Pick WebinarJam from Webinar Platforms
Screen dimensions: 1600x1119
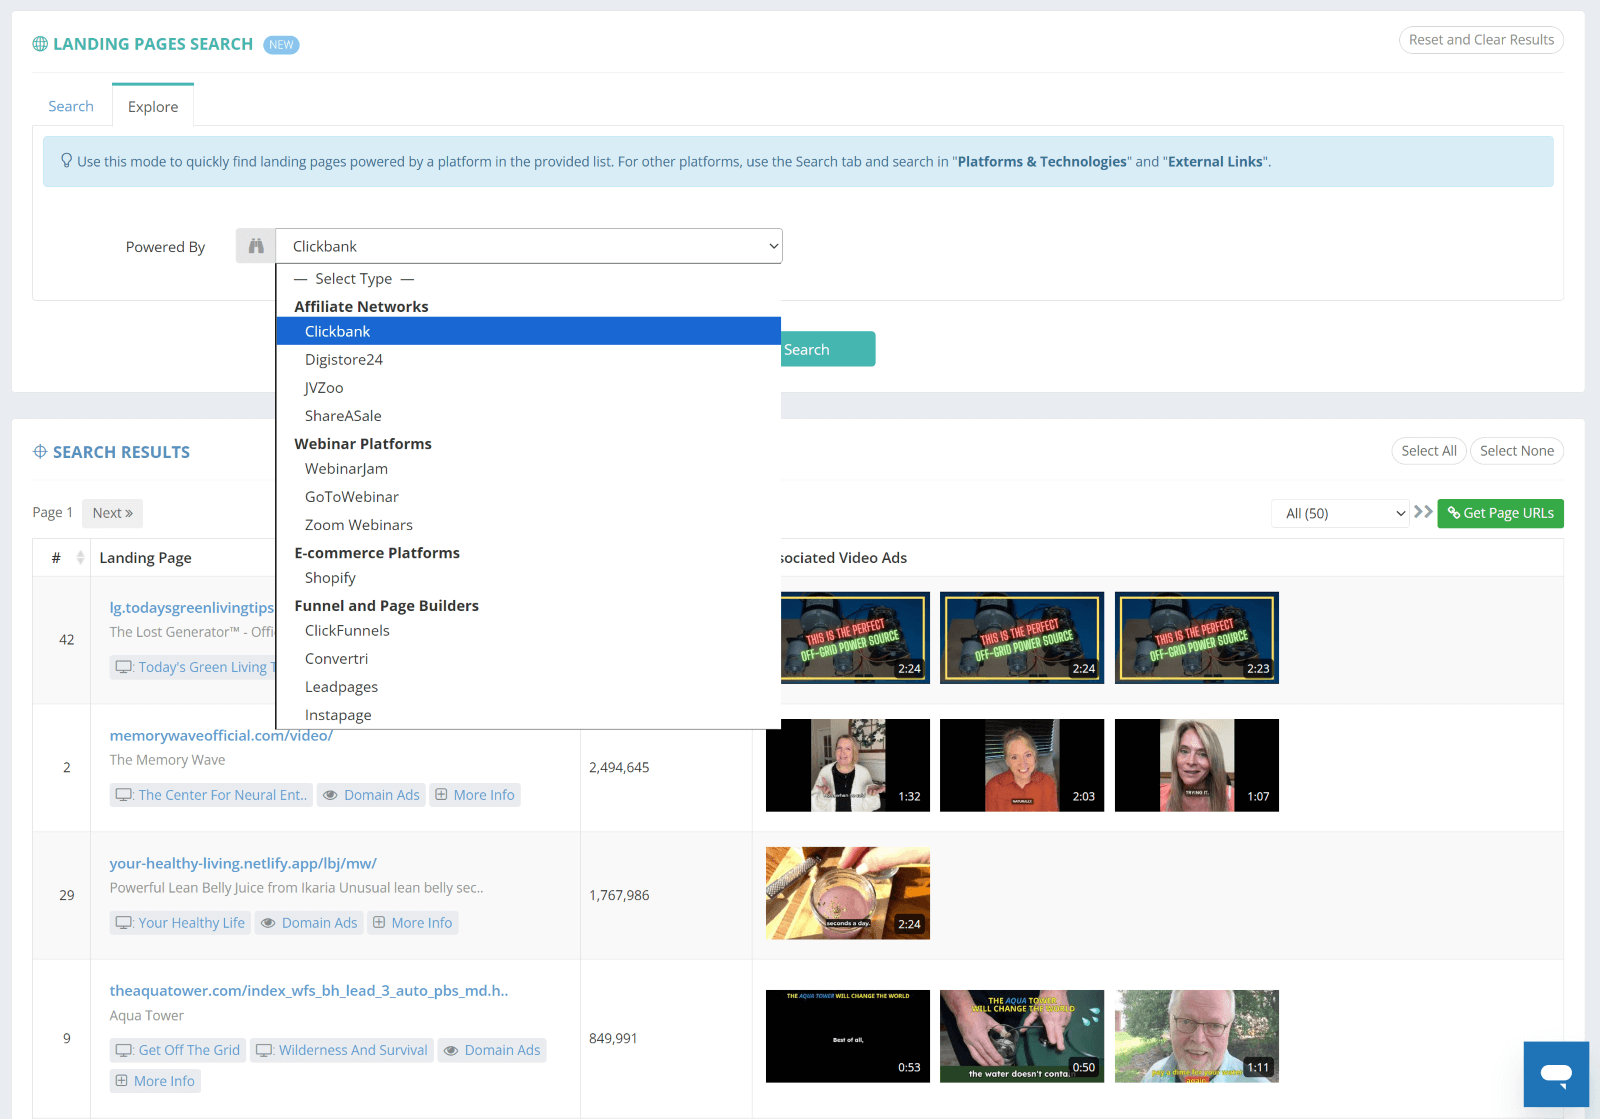point(528,468)
